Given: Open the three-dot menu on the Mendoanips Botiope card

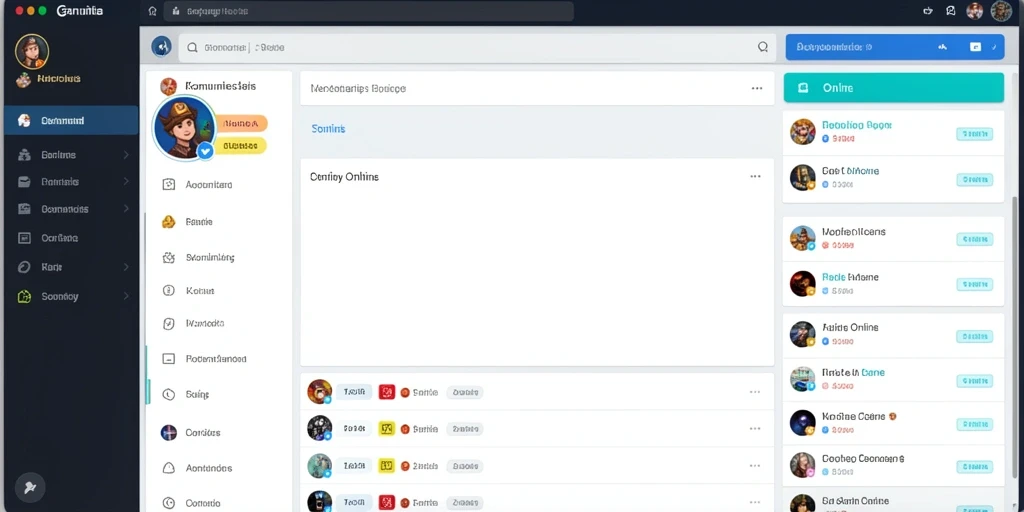Looking at the screenshot, I should [757, 88].
